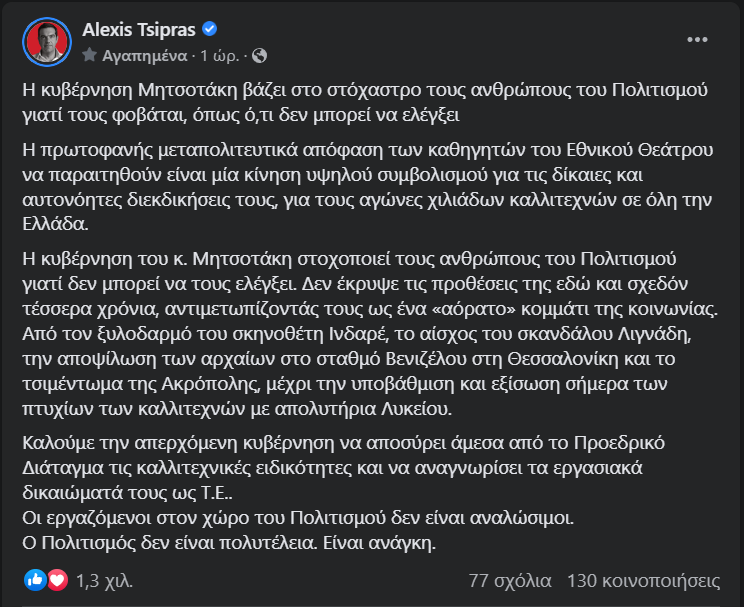Viewport: 744px width, 607px height.
Task: Open the Alexis Tsipras profile name link
Action: click(139, 29)
